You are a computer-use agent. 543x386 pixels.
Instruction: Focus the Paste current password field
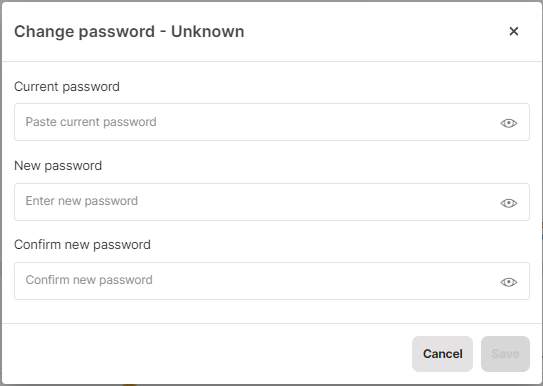tap(272, 122)
